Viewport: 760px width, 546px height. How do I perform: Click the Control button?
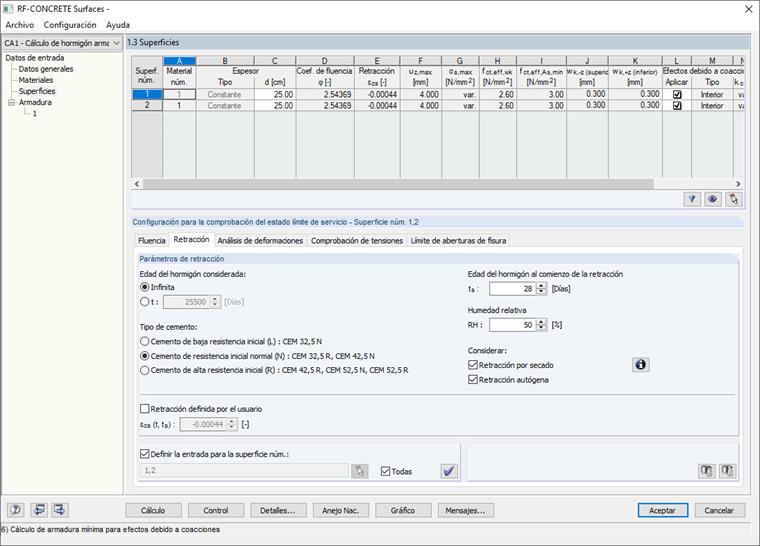coord(216,510)
